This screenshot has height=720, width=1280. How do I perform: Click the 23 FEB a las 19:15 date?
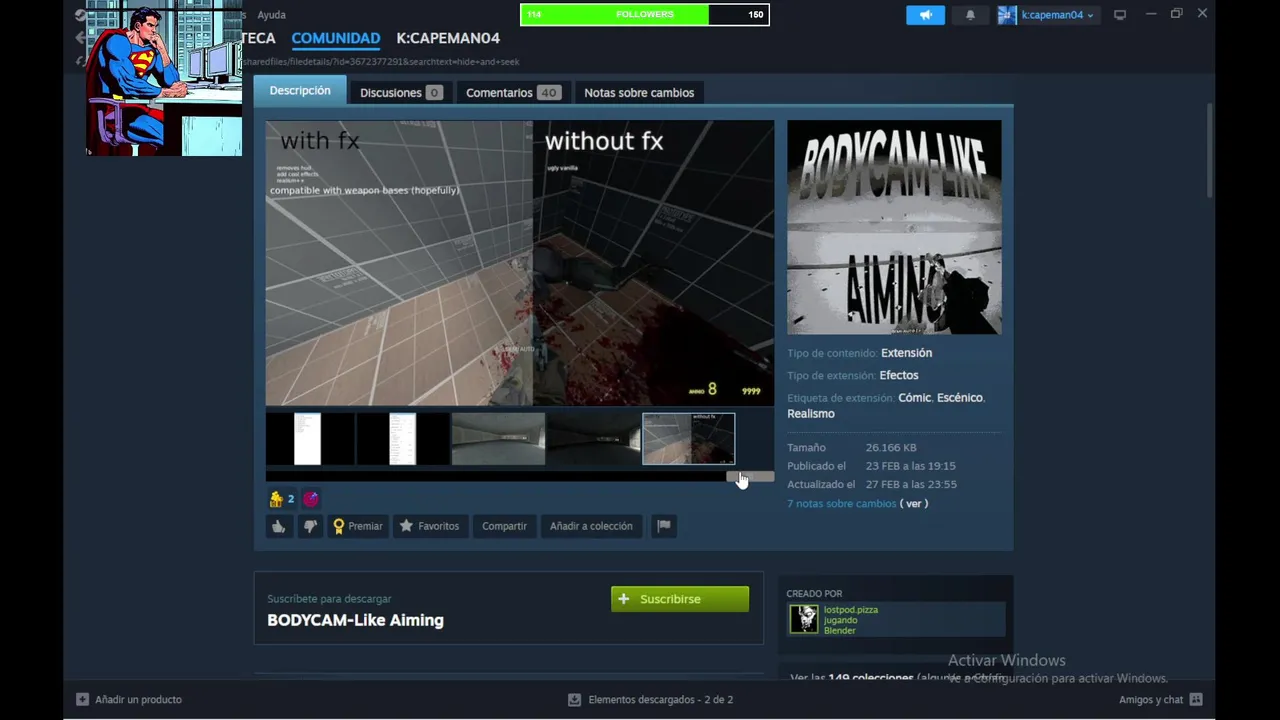(911, 466)
